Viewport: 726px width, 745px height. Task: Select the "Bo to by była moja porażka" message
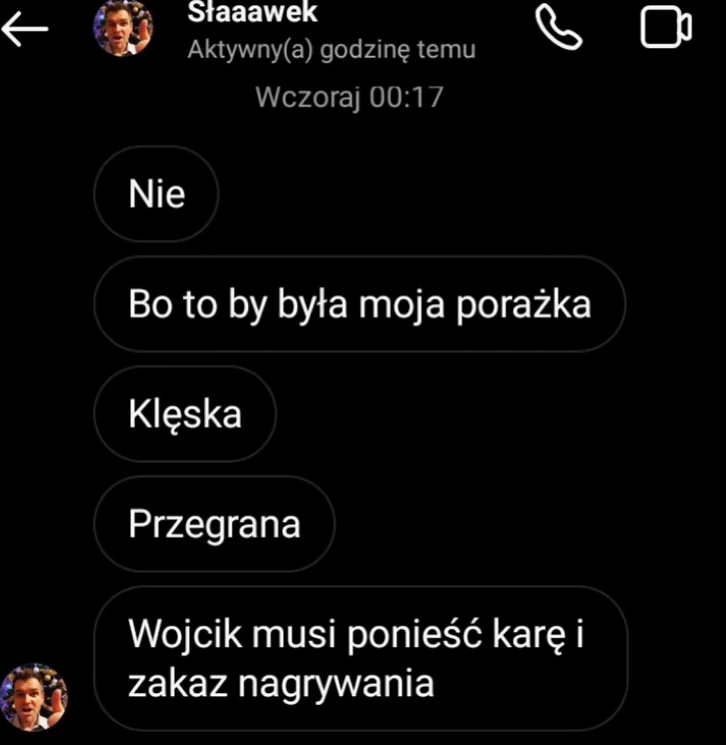(359, 304)
